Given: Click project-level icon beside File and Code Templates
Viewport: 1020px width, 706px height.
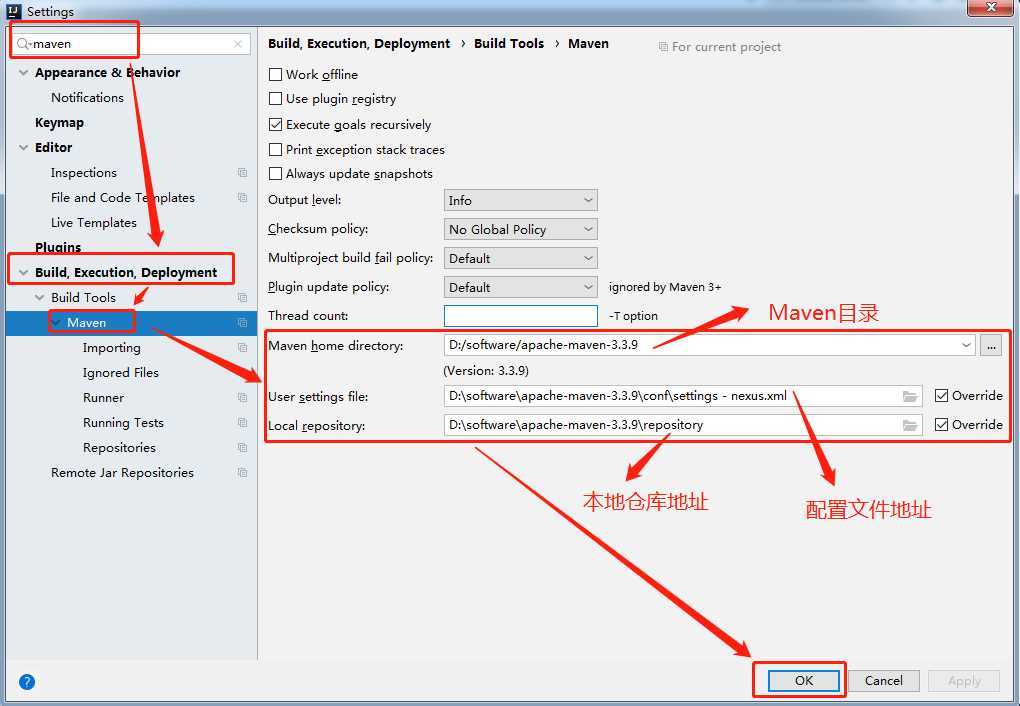Looking at the screenshot, I should click(x=243, y=197).
